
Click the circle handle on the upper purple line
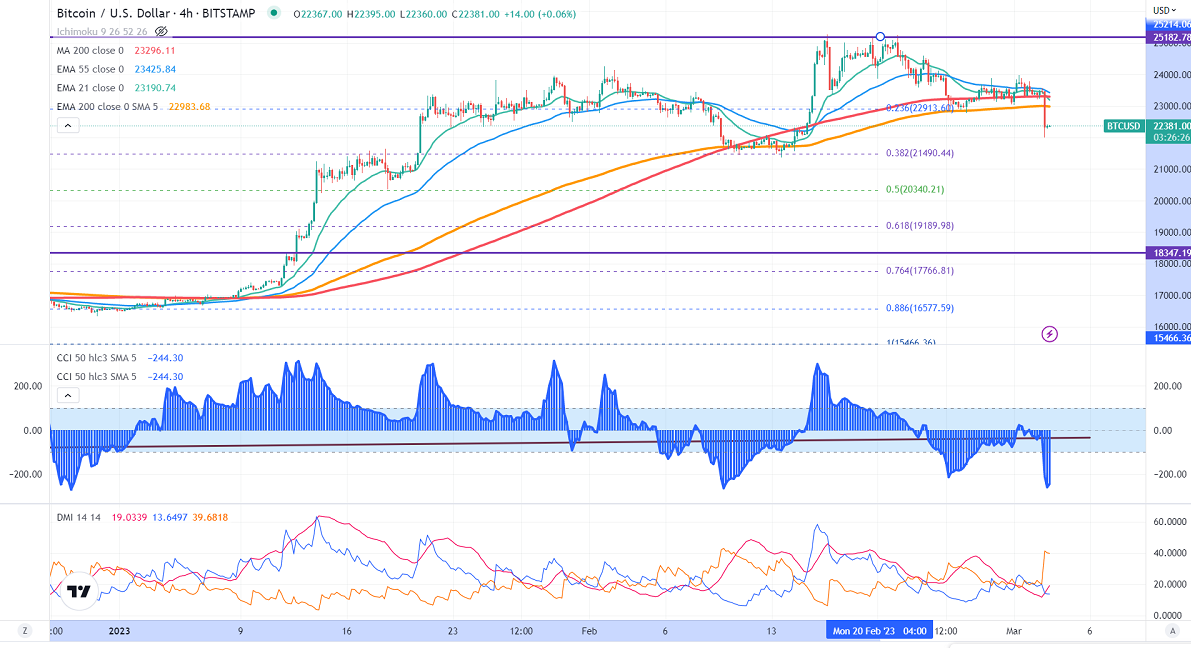coord(879,37)
